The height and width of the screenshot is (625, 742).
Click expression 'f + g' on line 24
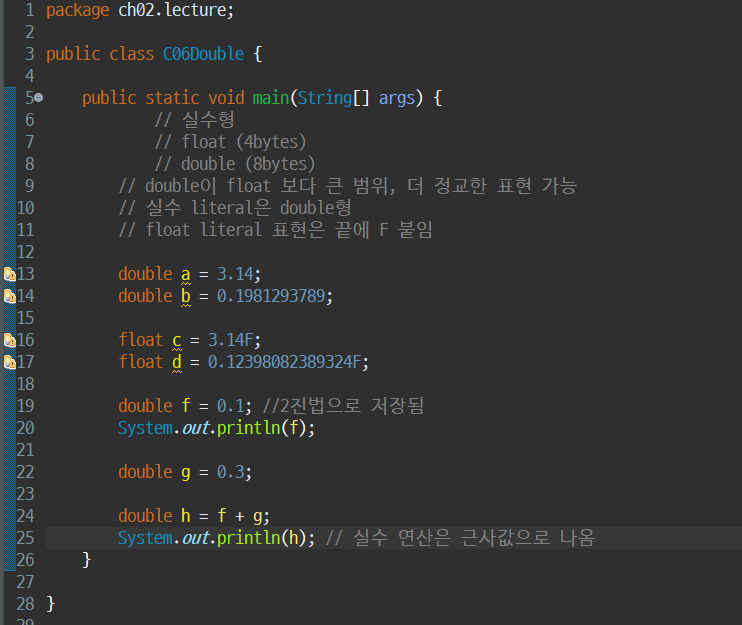click(x=239, y=516)
